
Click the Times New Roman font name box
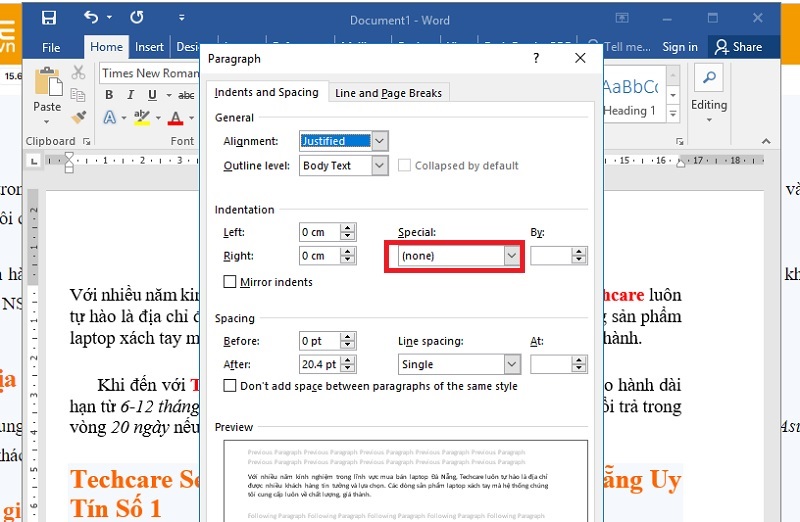149,73
